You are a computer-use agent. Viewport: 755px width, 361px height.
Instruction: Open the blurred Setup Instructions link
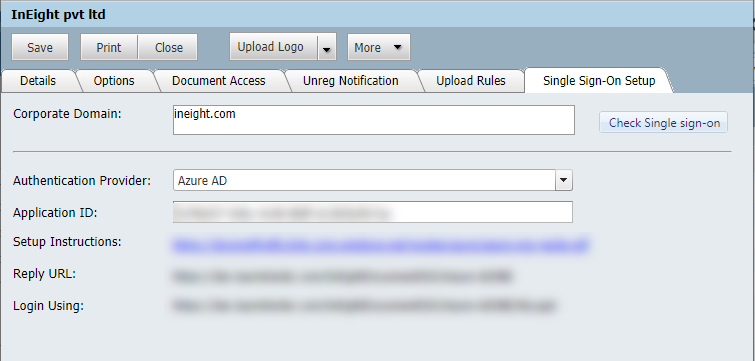click(380, 245)
